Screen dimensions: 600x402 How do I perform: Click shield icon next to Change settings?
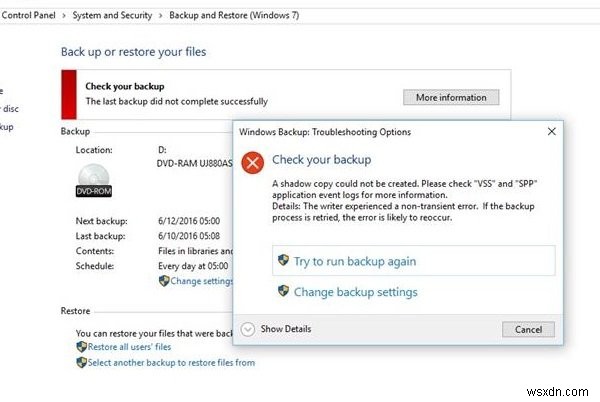click(163, 281)
